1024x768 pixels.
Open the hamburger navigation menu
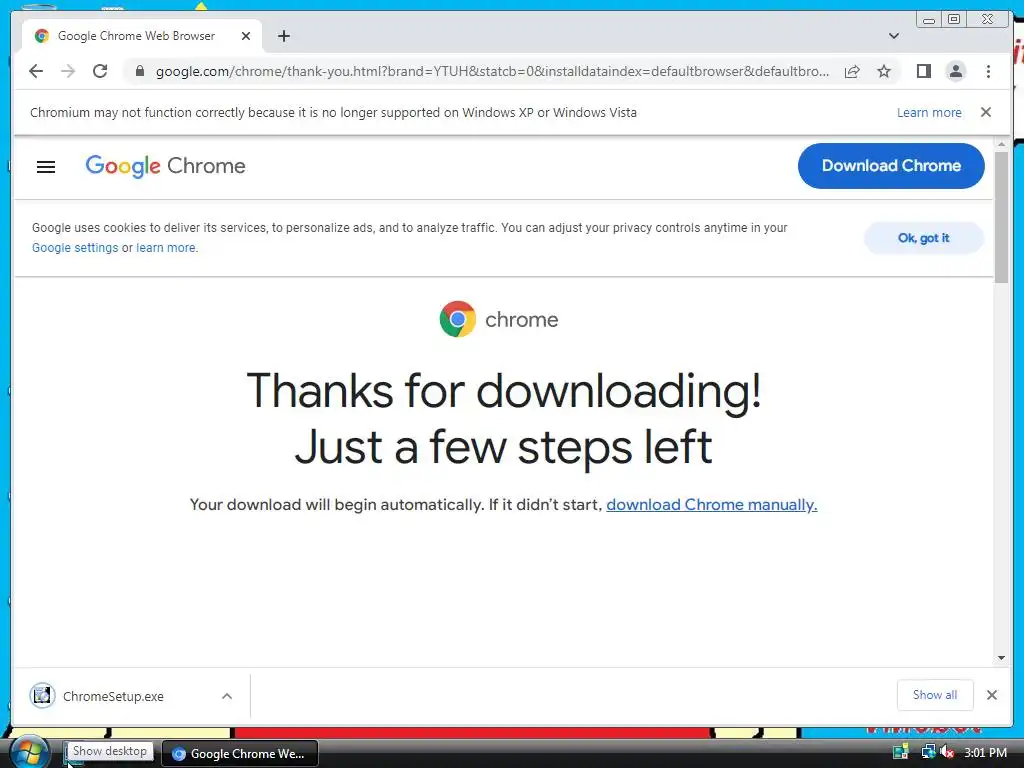click(46, 167)
